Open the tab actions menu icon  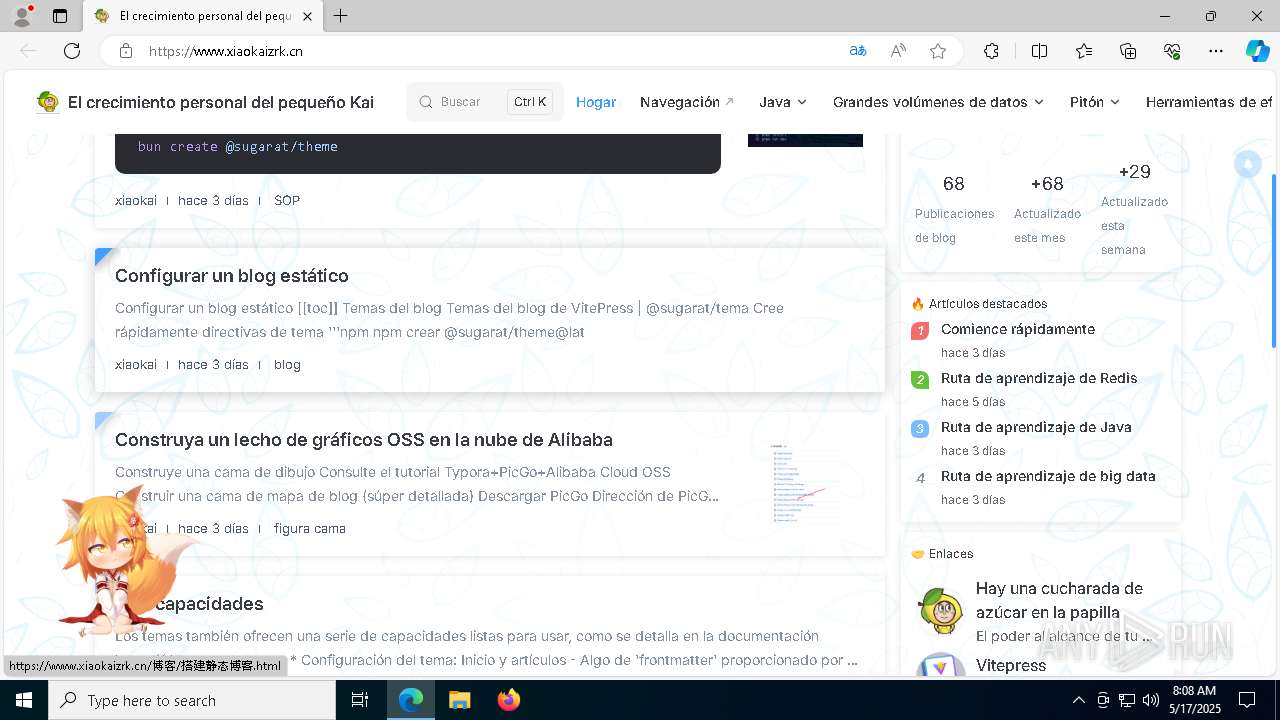click(x=60, y=16)
